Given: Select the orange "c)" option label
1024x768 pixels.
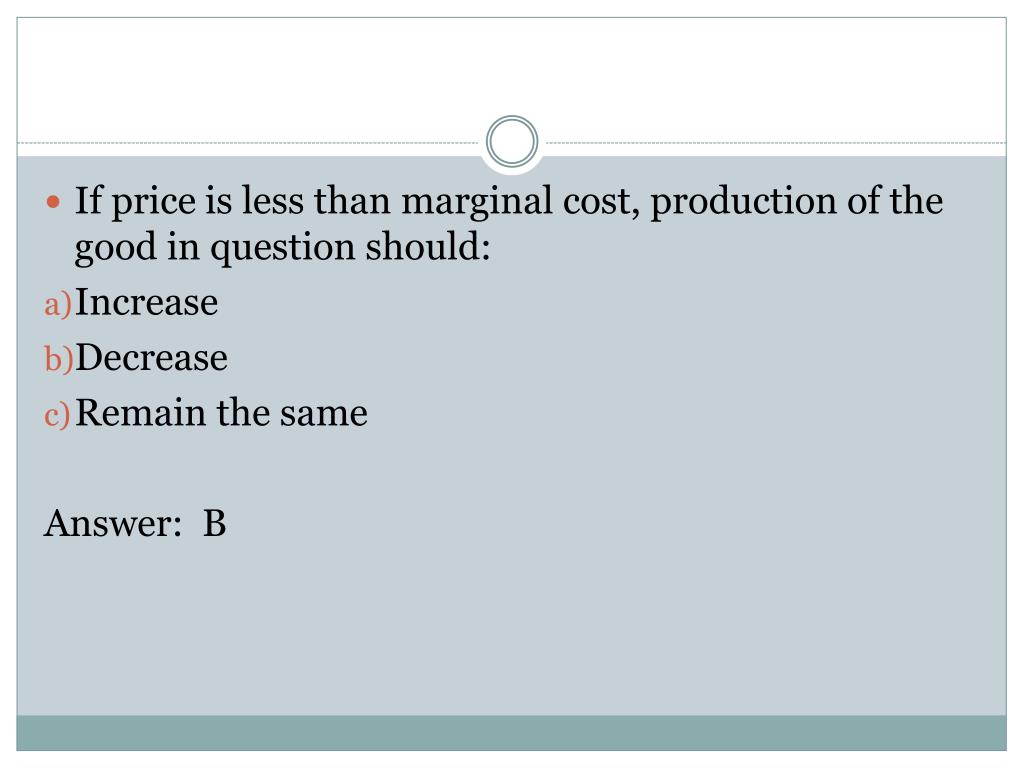Looking at the screenshot, I should (58, 415).
